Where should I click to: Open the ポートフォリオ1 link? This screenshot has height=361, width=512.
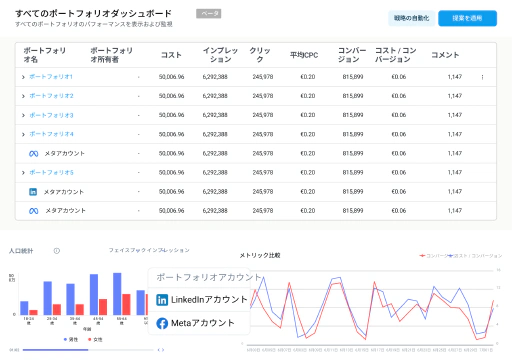click(x=51, y=77)
